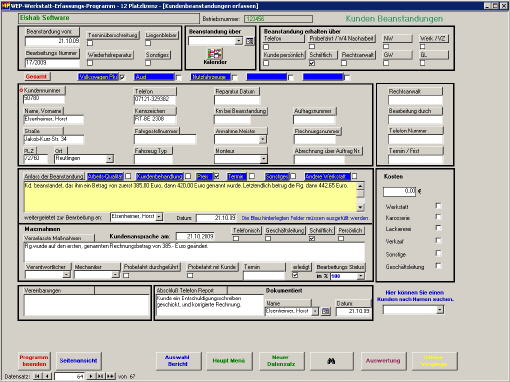The height and width of the screenshot is (382, 510).
Task: Click the Rechtsanwalt button in the right panel
Action: click(415, 91)
